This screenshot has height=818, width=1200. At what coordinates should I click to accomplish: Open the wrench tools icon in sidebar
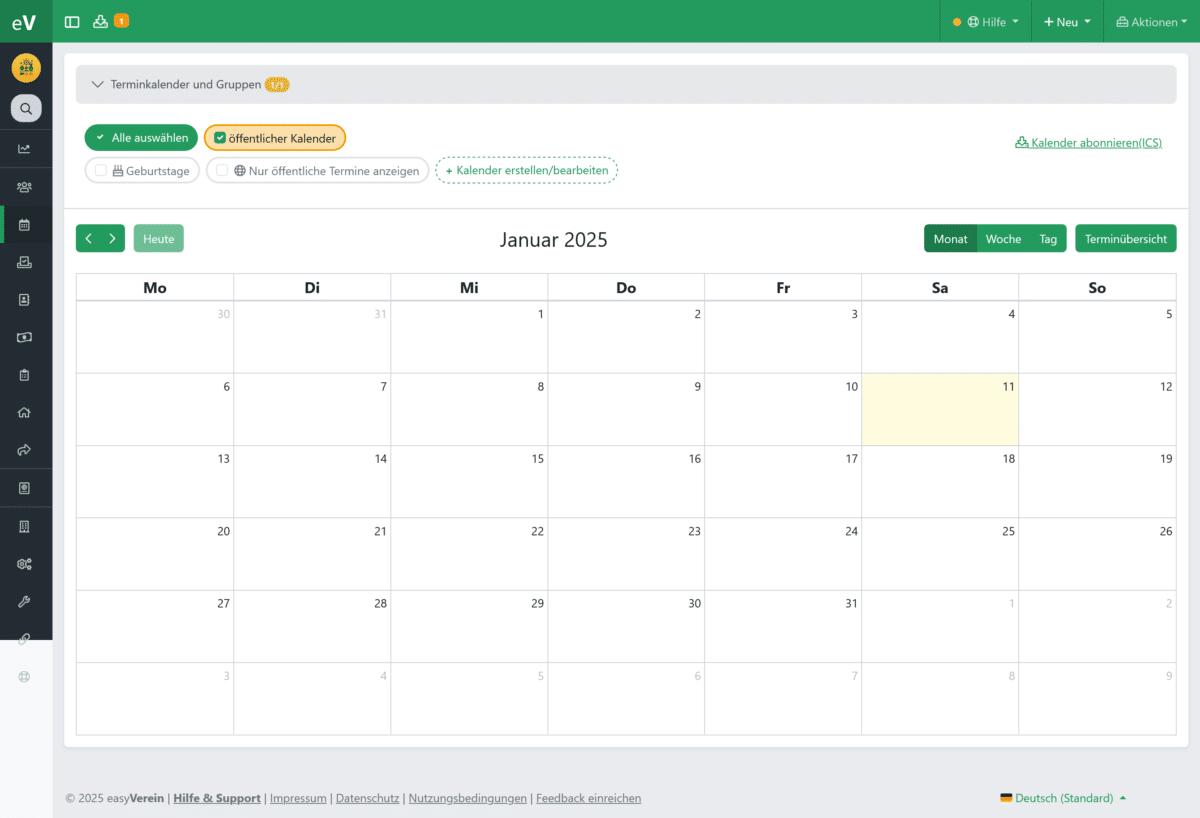(25, 602)
